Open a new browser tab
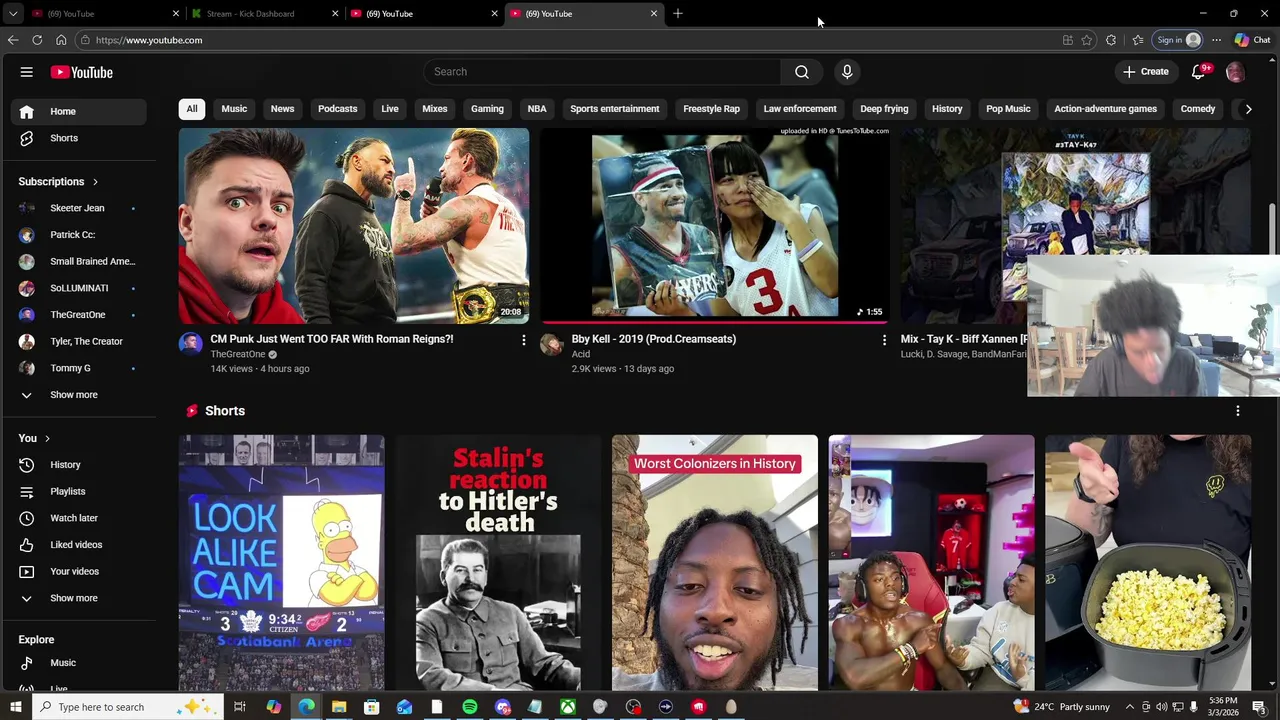The width and height of the screenshot is (1280, 720). point(678,13)
